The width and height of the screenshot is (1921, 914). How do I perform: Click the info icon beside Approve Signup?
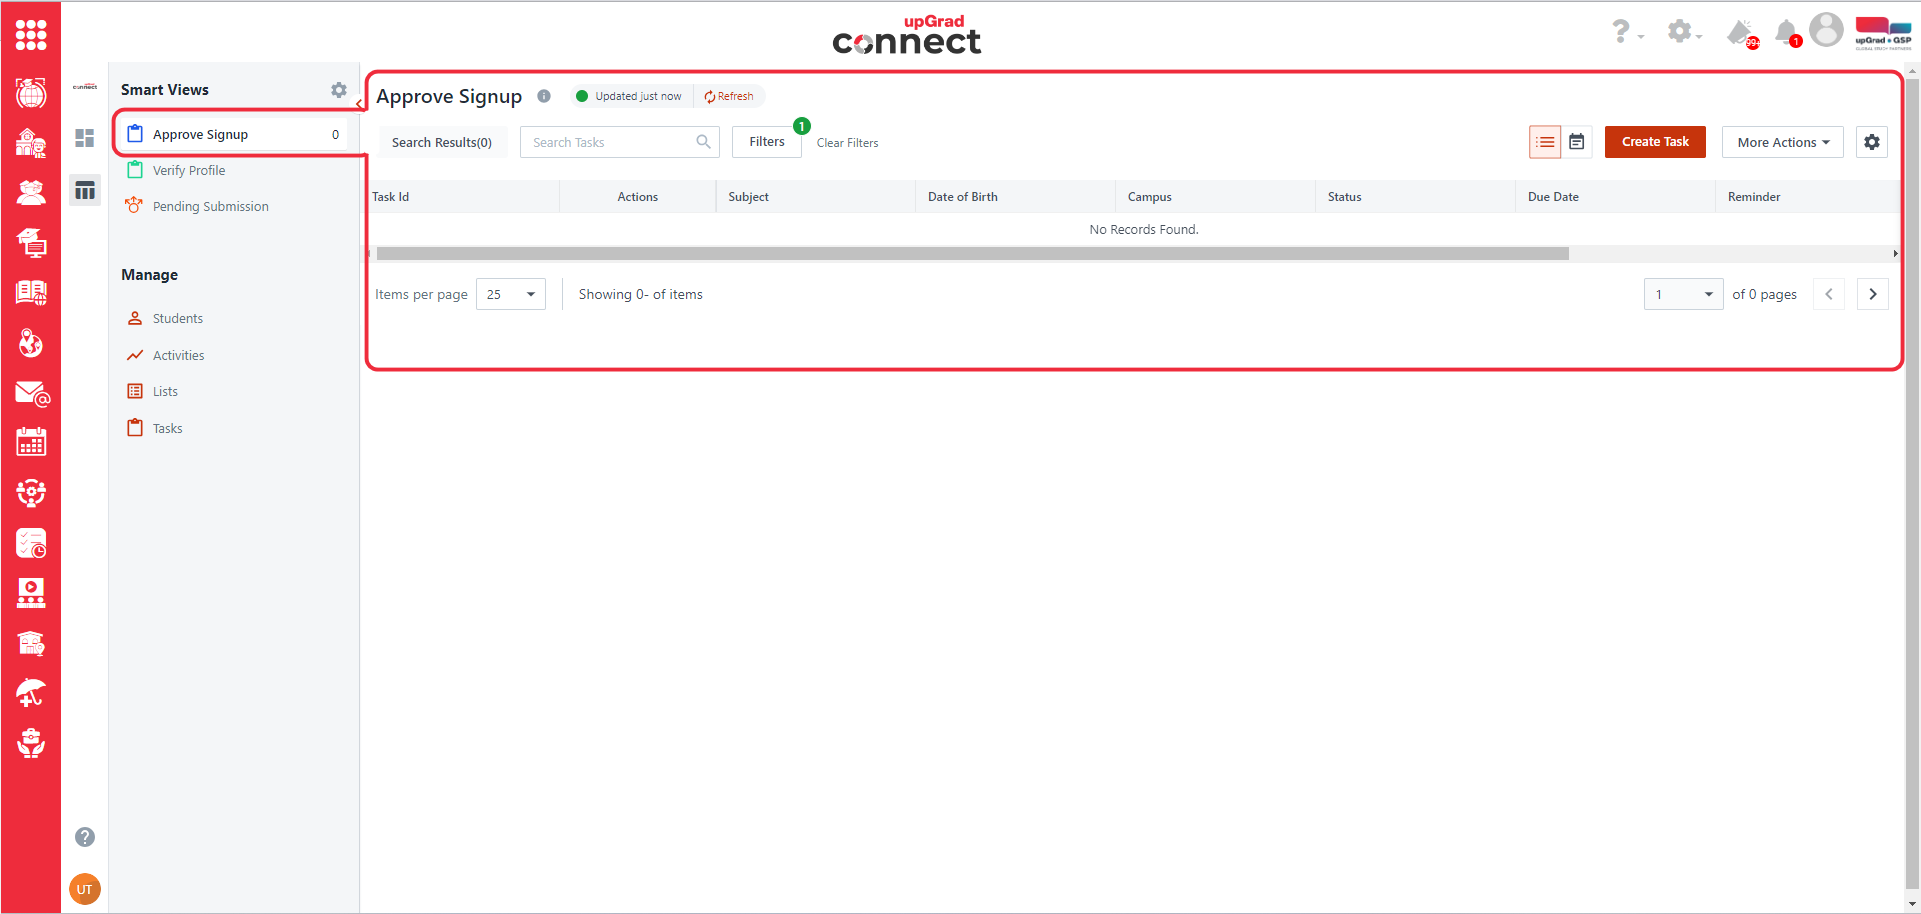pos(544,96)
